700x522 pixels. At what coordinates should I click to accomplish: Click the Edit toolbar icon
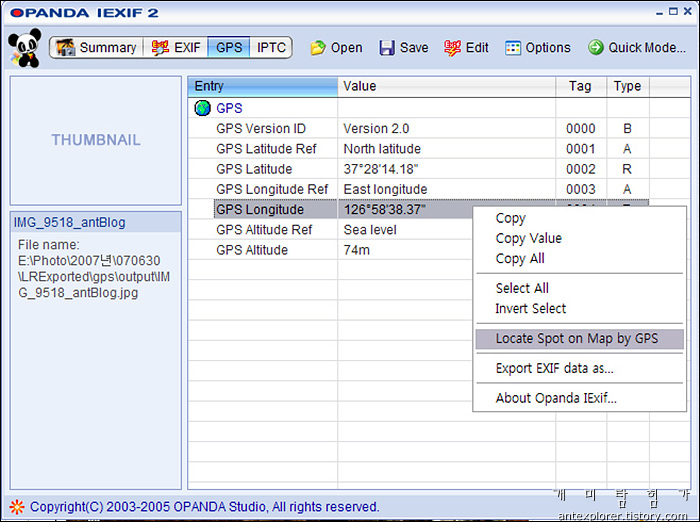point(452,48)
